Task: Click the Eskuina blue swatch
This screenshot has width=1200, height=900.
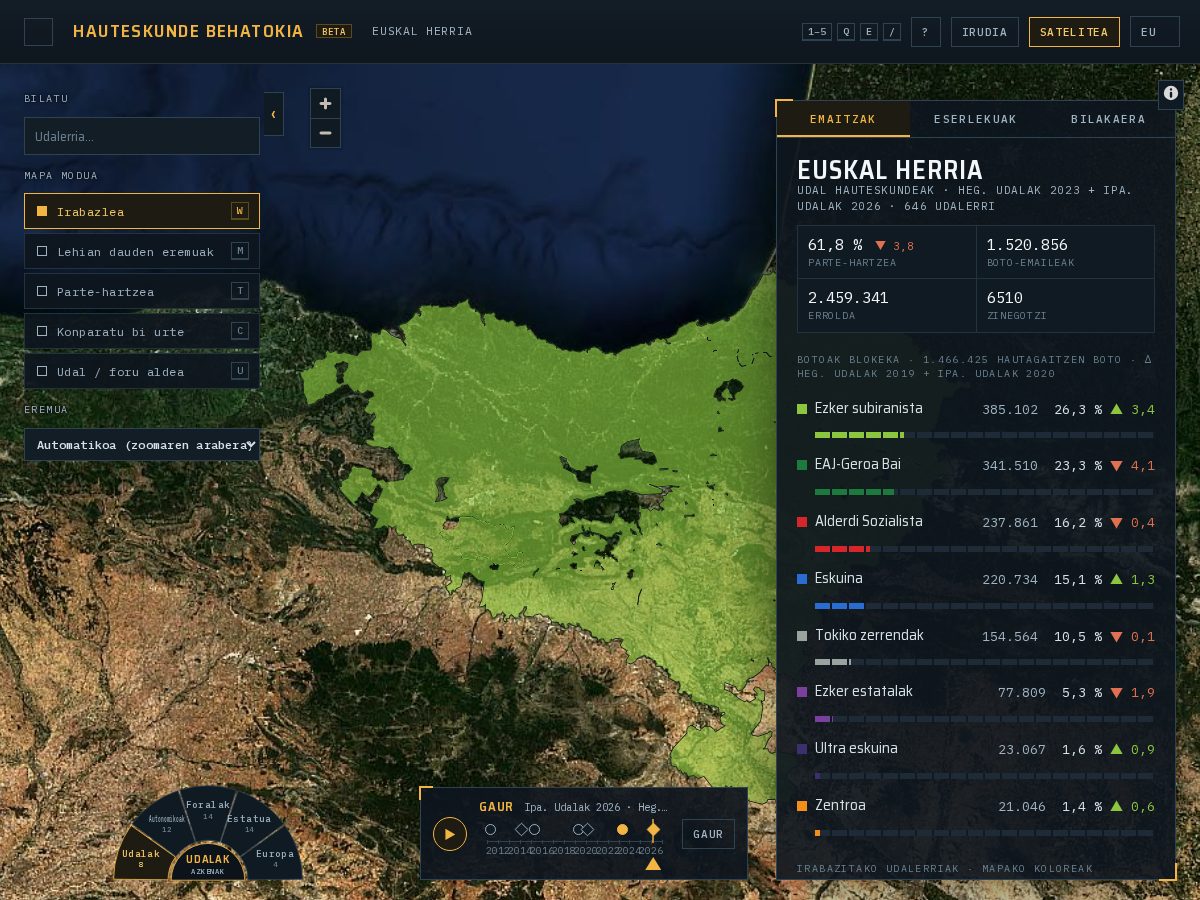Action: click(x=802, y=579)
